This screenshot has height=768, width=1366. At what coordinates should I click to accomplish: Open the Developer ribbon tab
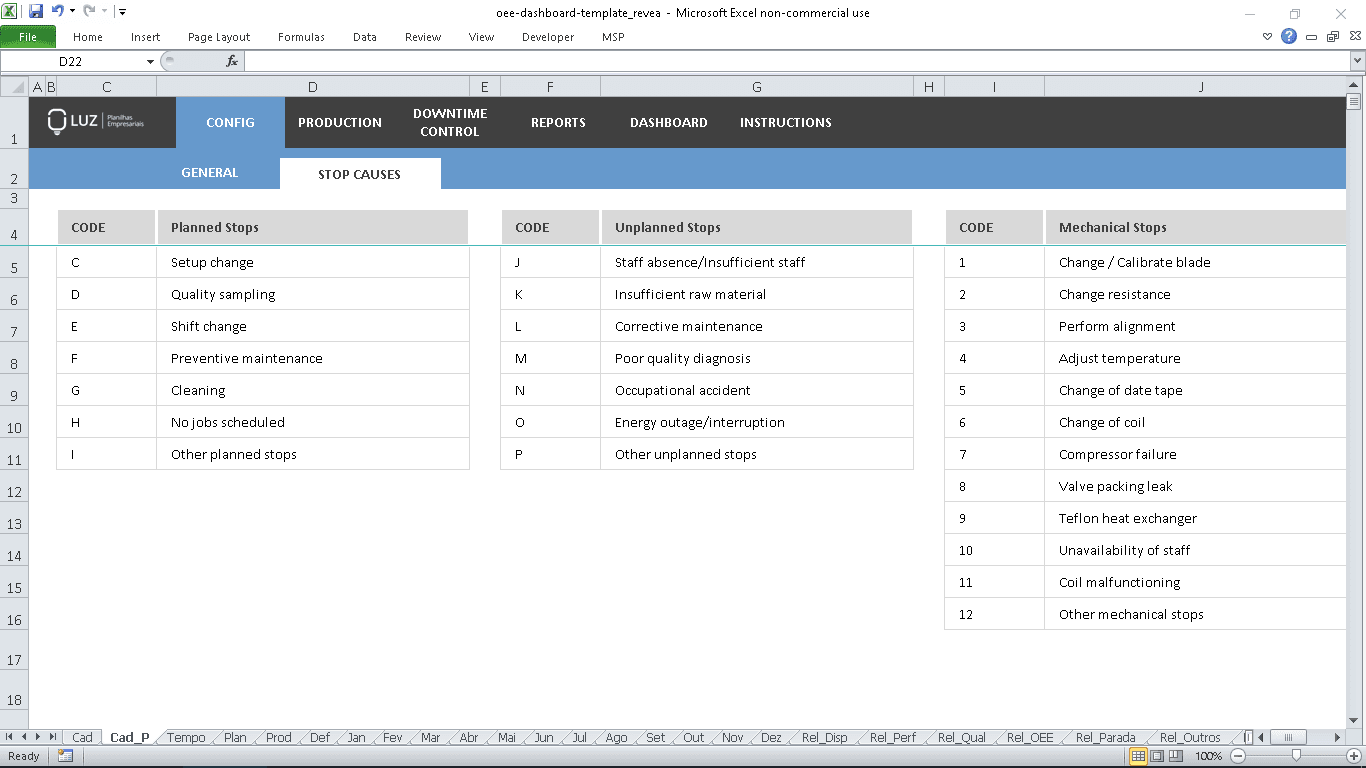(547, 37)
